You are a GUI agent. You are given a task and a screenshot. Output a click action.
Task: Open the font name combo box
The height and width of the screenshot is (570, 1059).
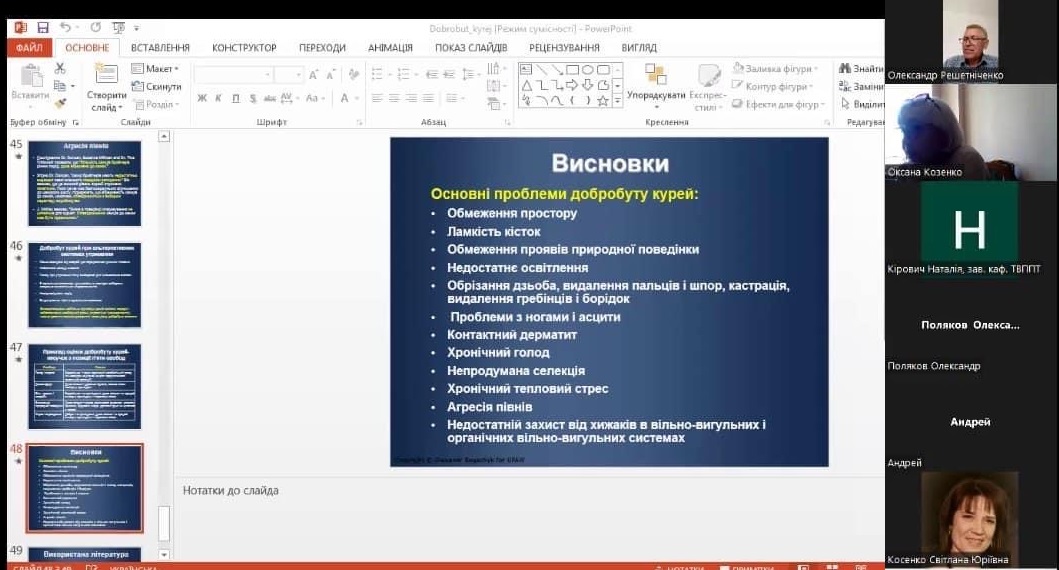pyautogui.click(x=234, y=74)
